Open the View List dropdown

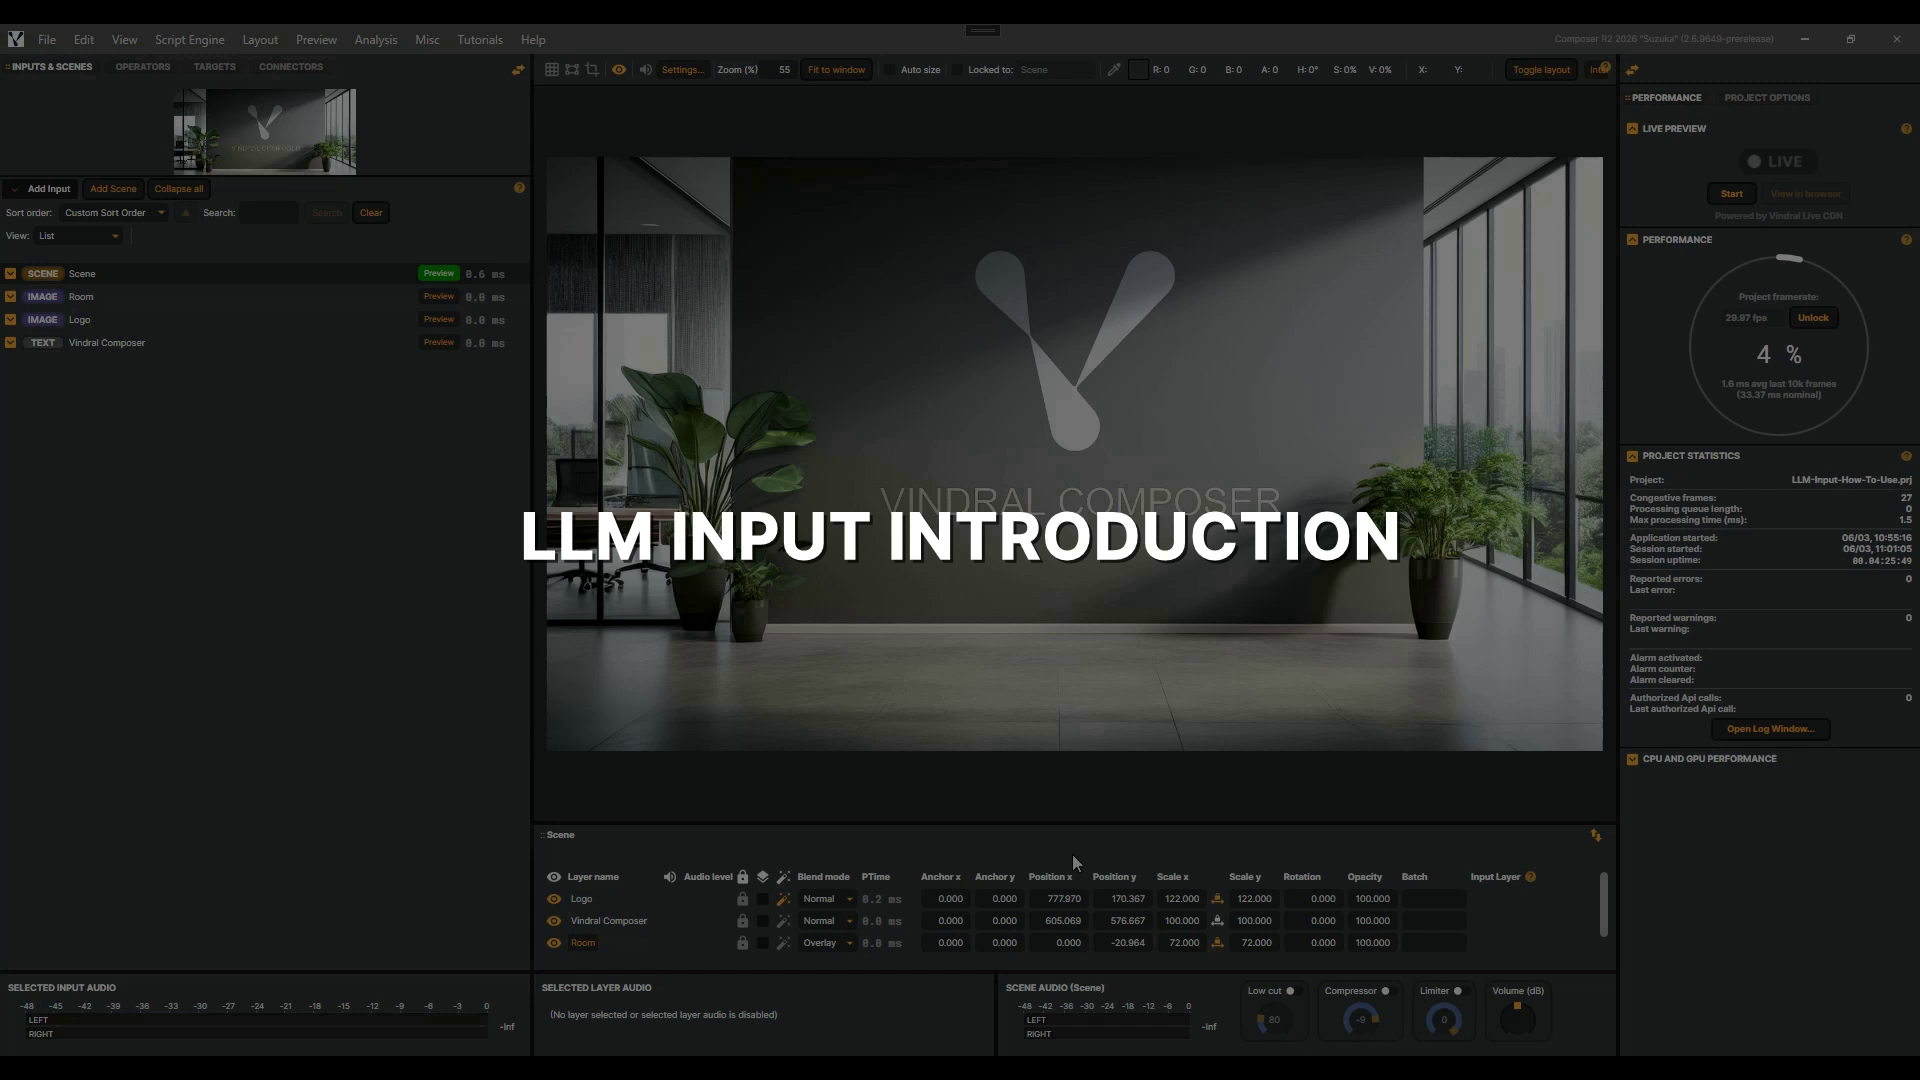point(79,236)
